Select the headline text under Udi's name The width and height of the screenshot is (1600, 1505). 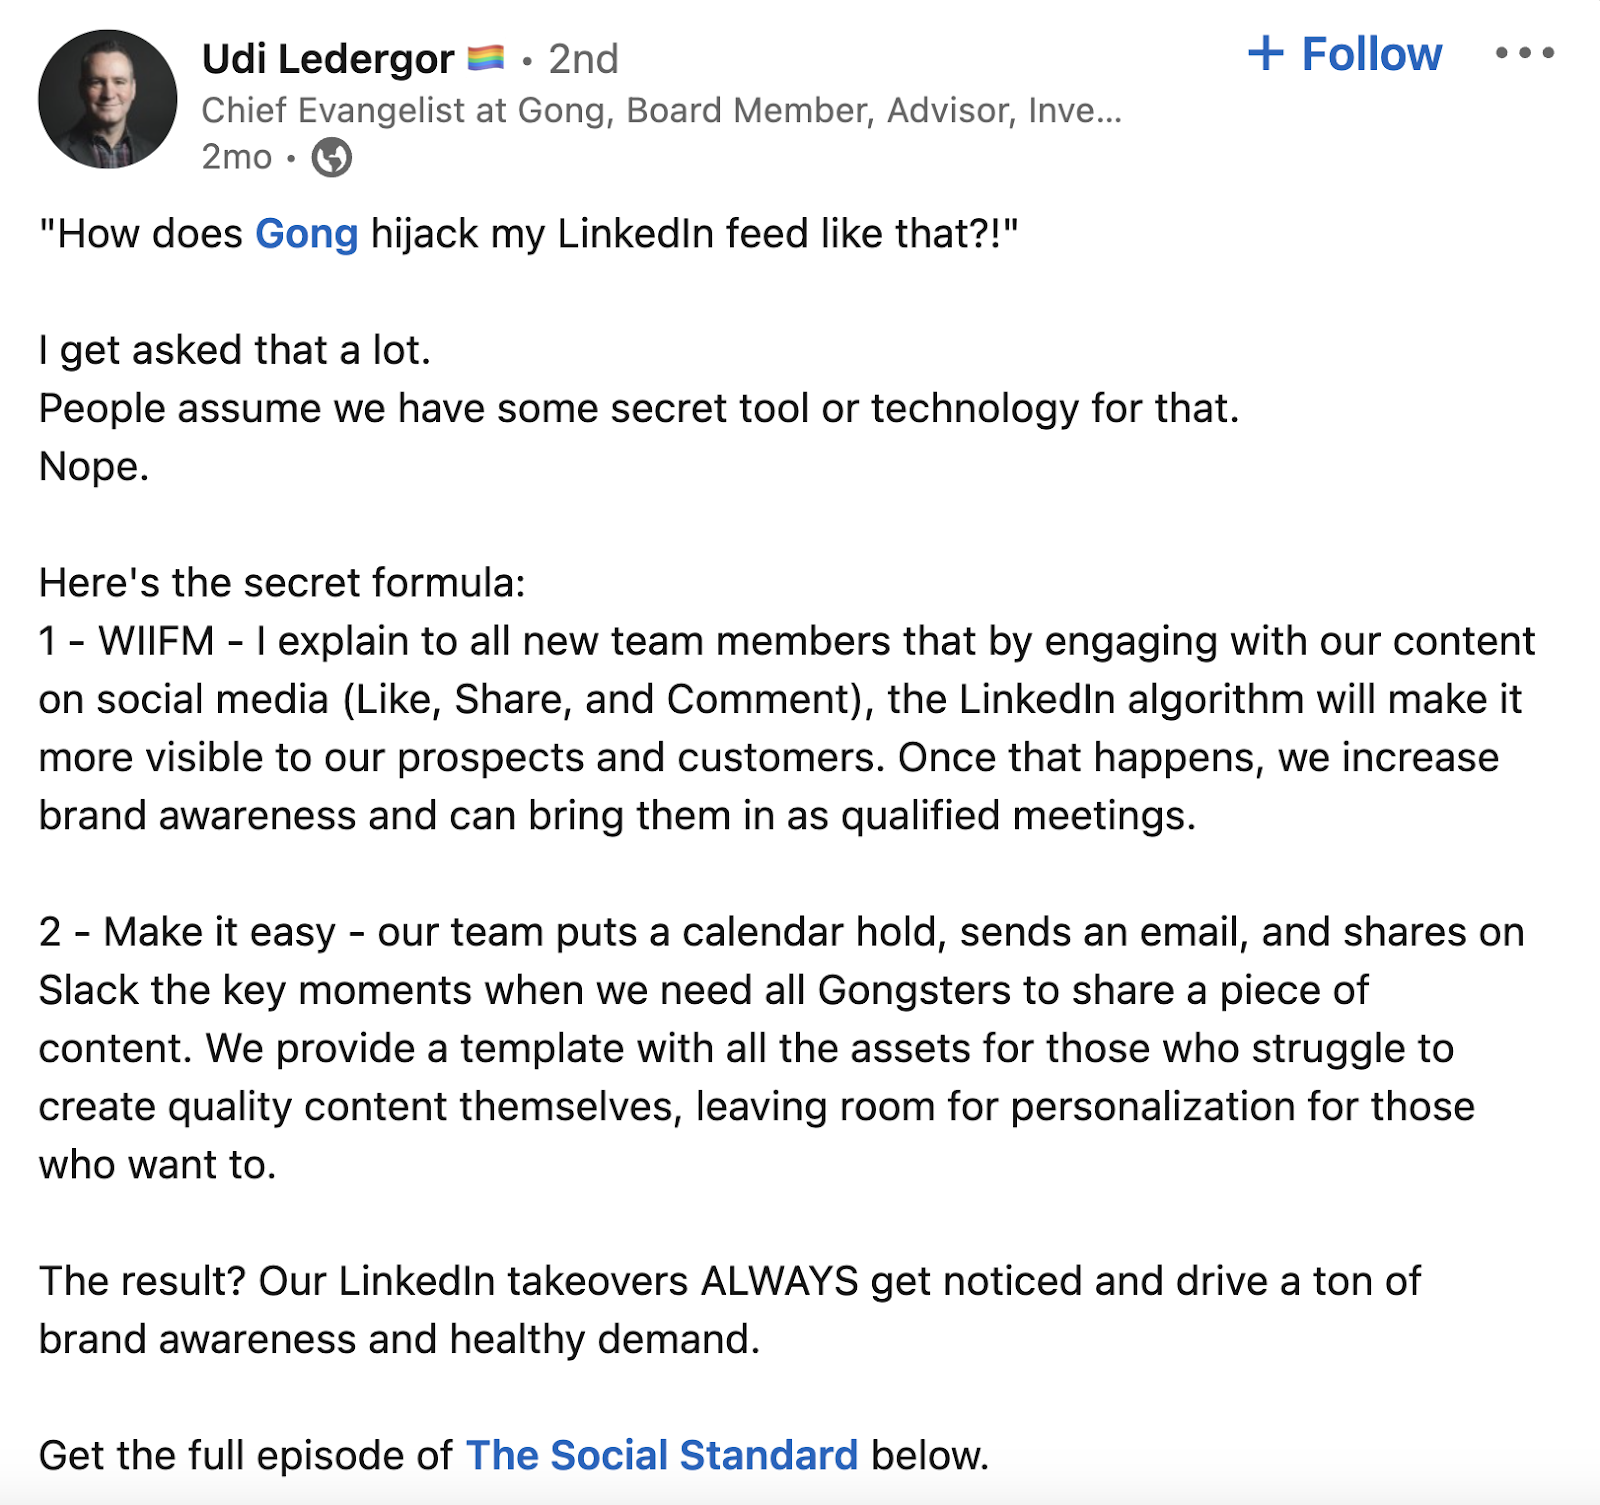click(x=660, y=110)
